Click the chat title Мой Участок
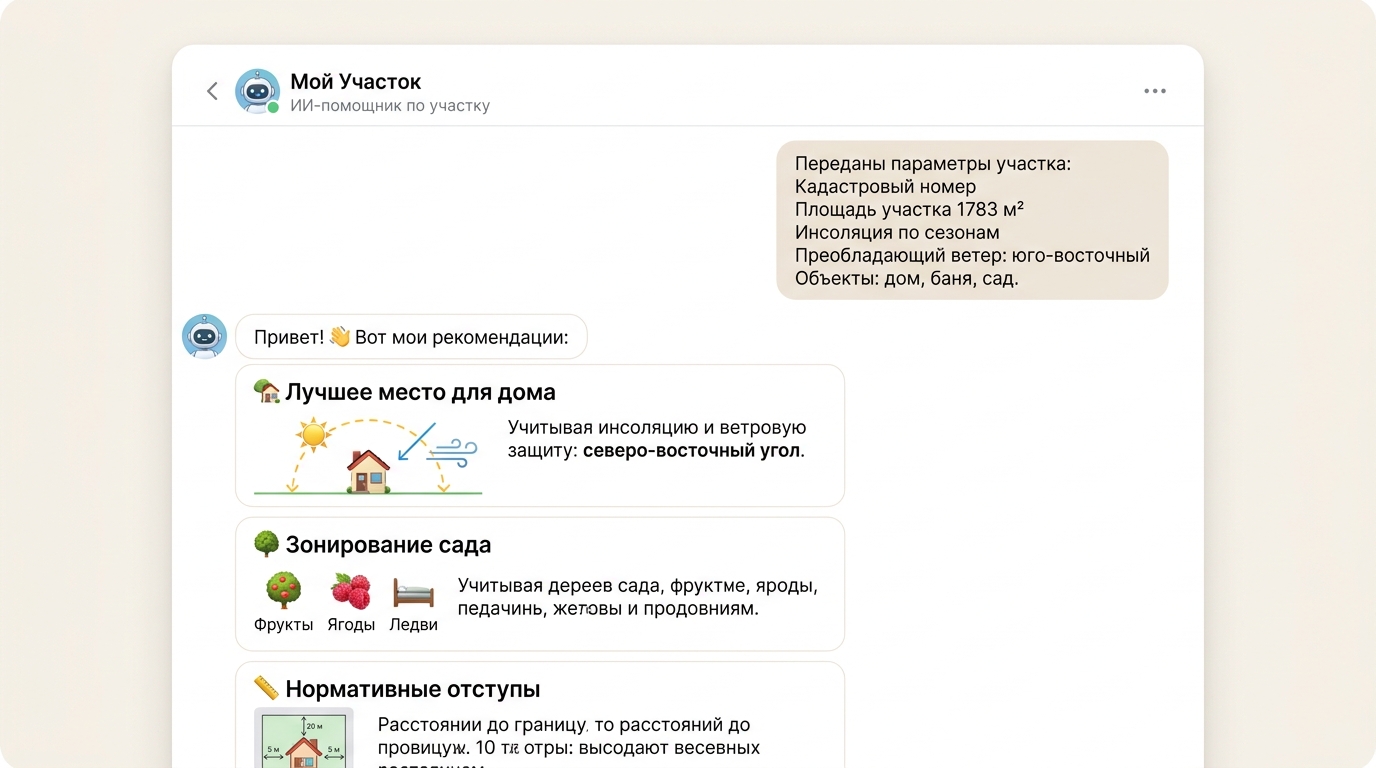Image resolution: width=1376 pixels, height=768 pixels. pos(356,81)
